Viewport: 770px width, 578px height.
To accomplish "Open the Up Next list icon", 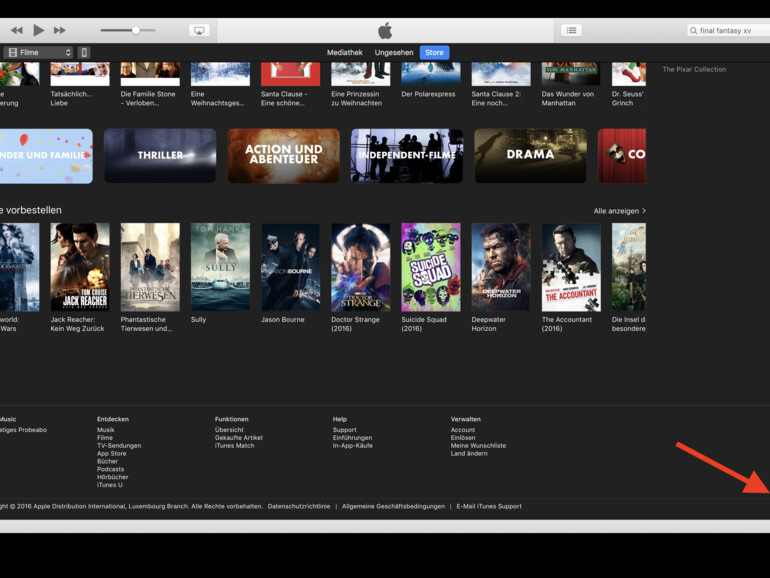I will [571, 30].
